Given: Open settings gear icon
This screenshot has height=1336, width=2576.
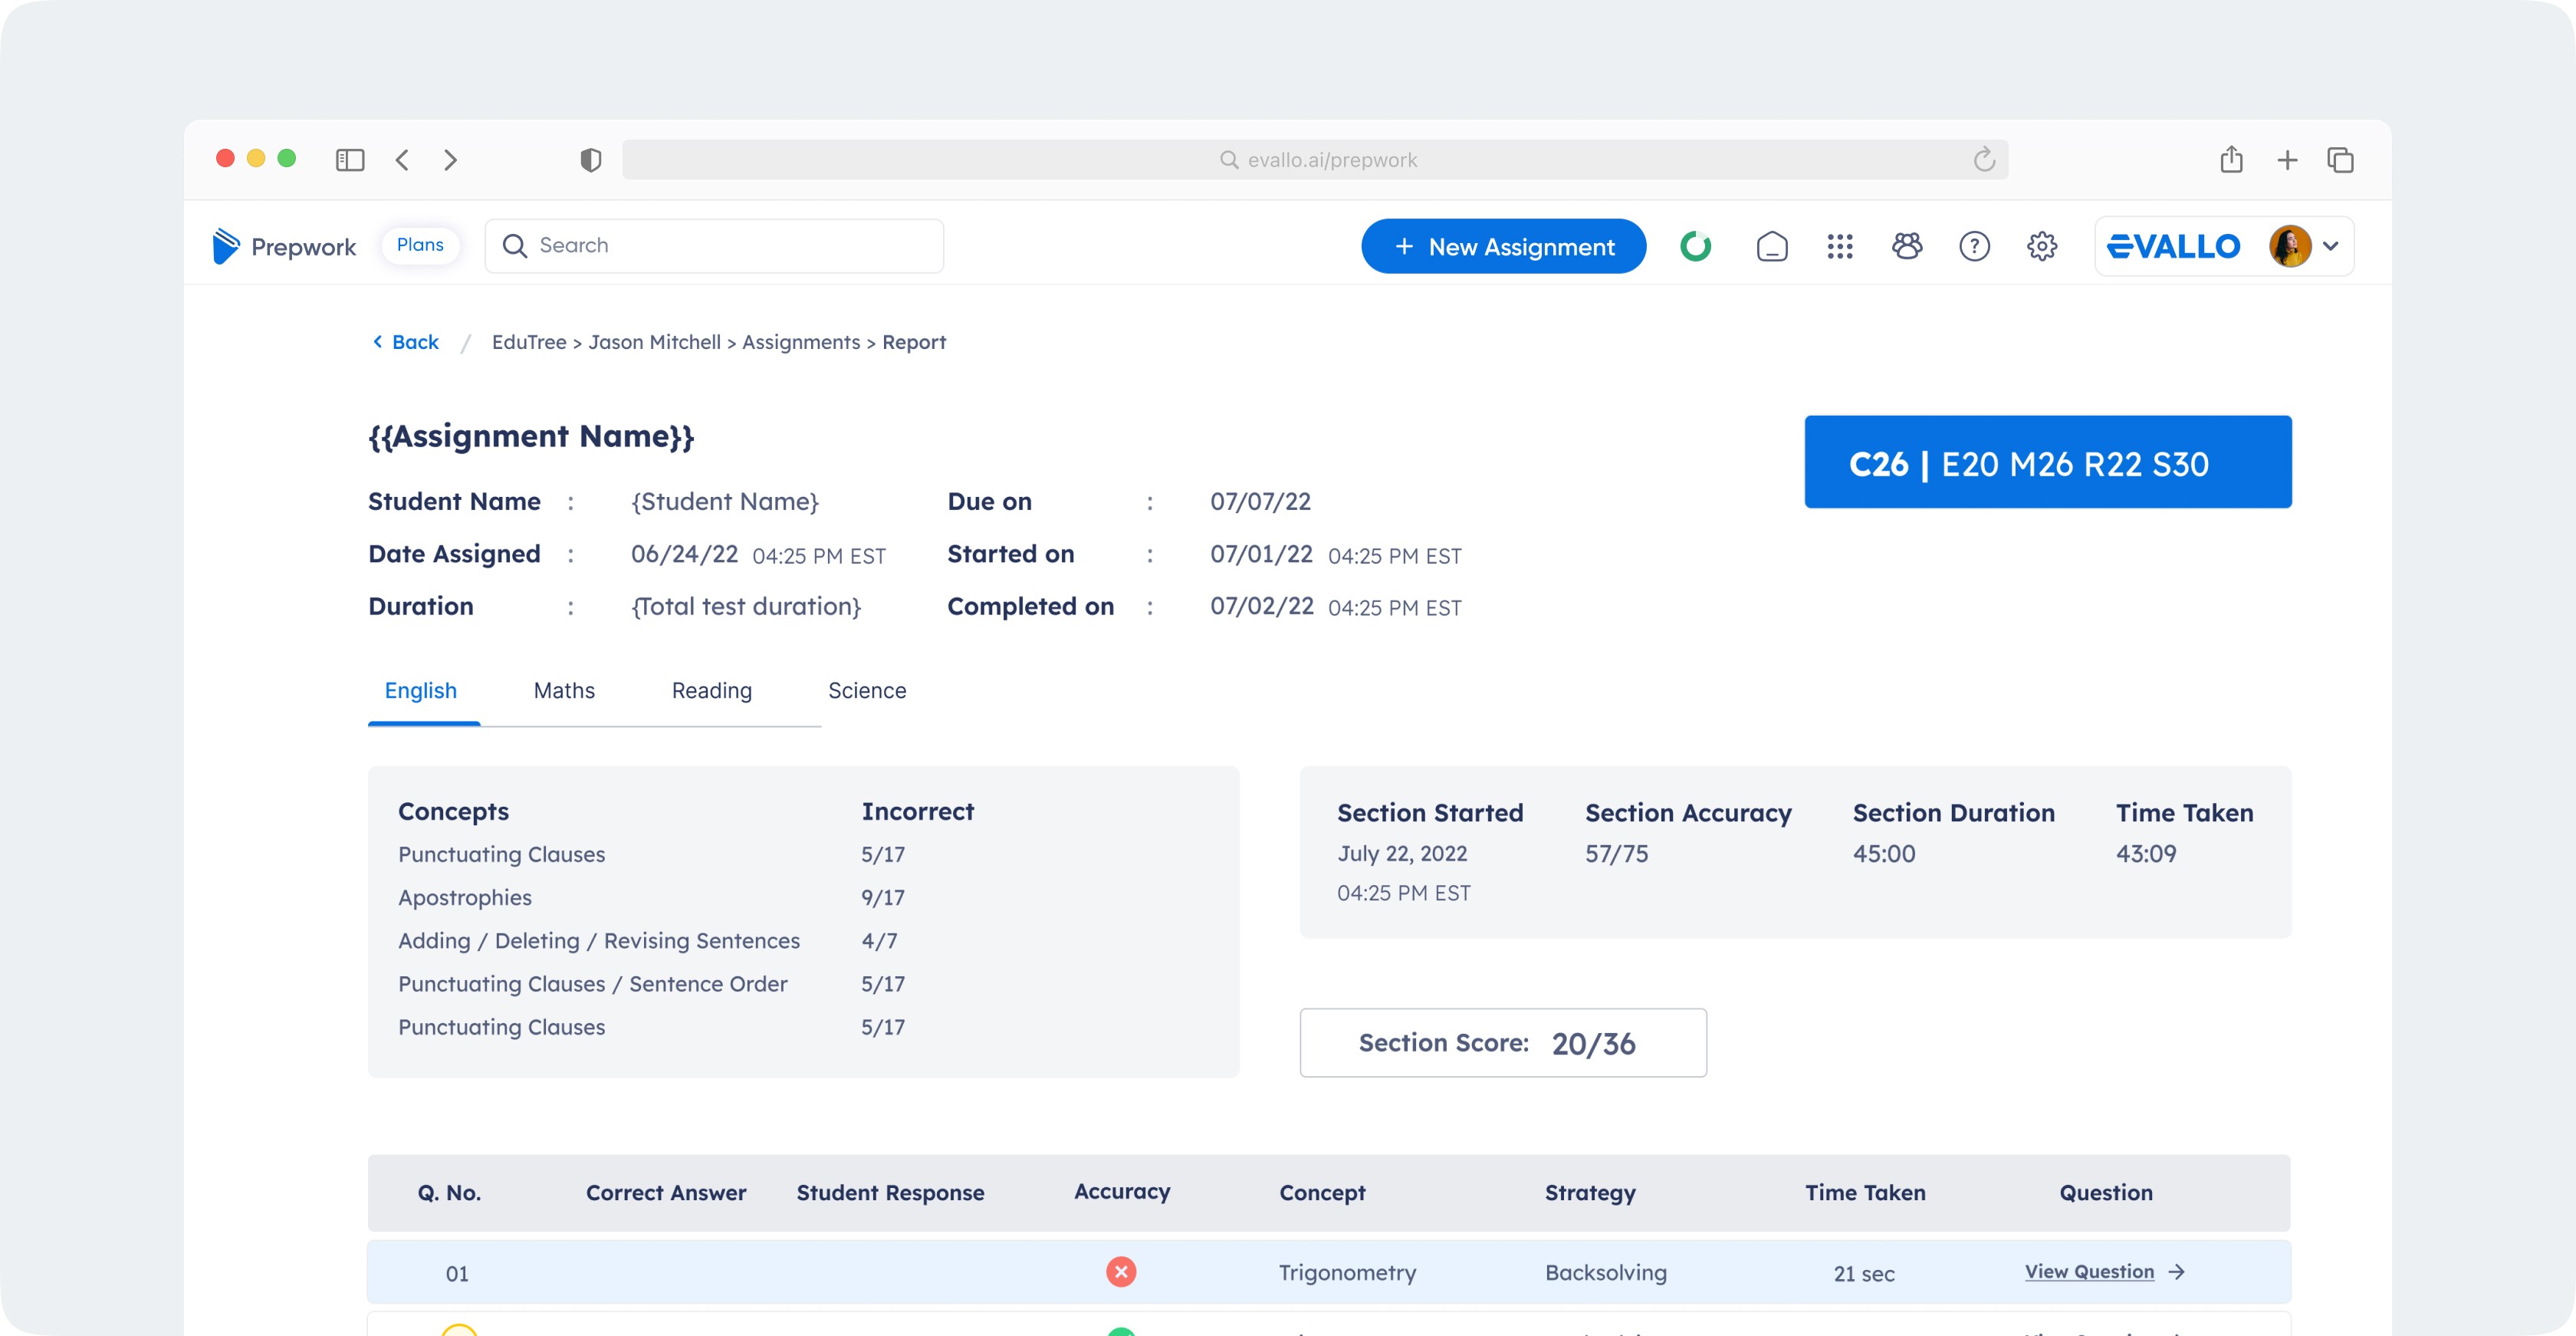Looking at the screenshot, I should tap(2041, 246).
